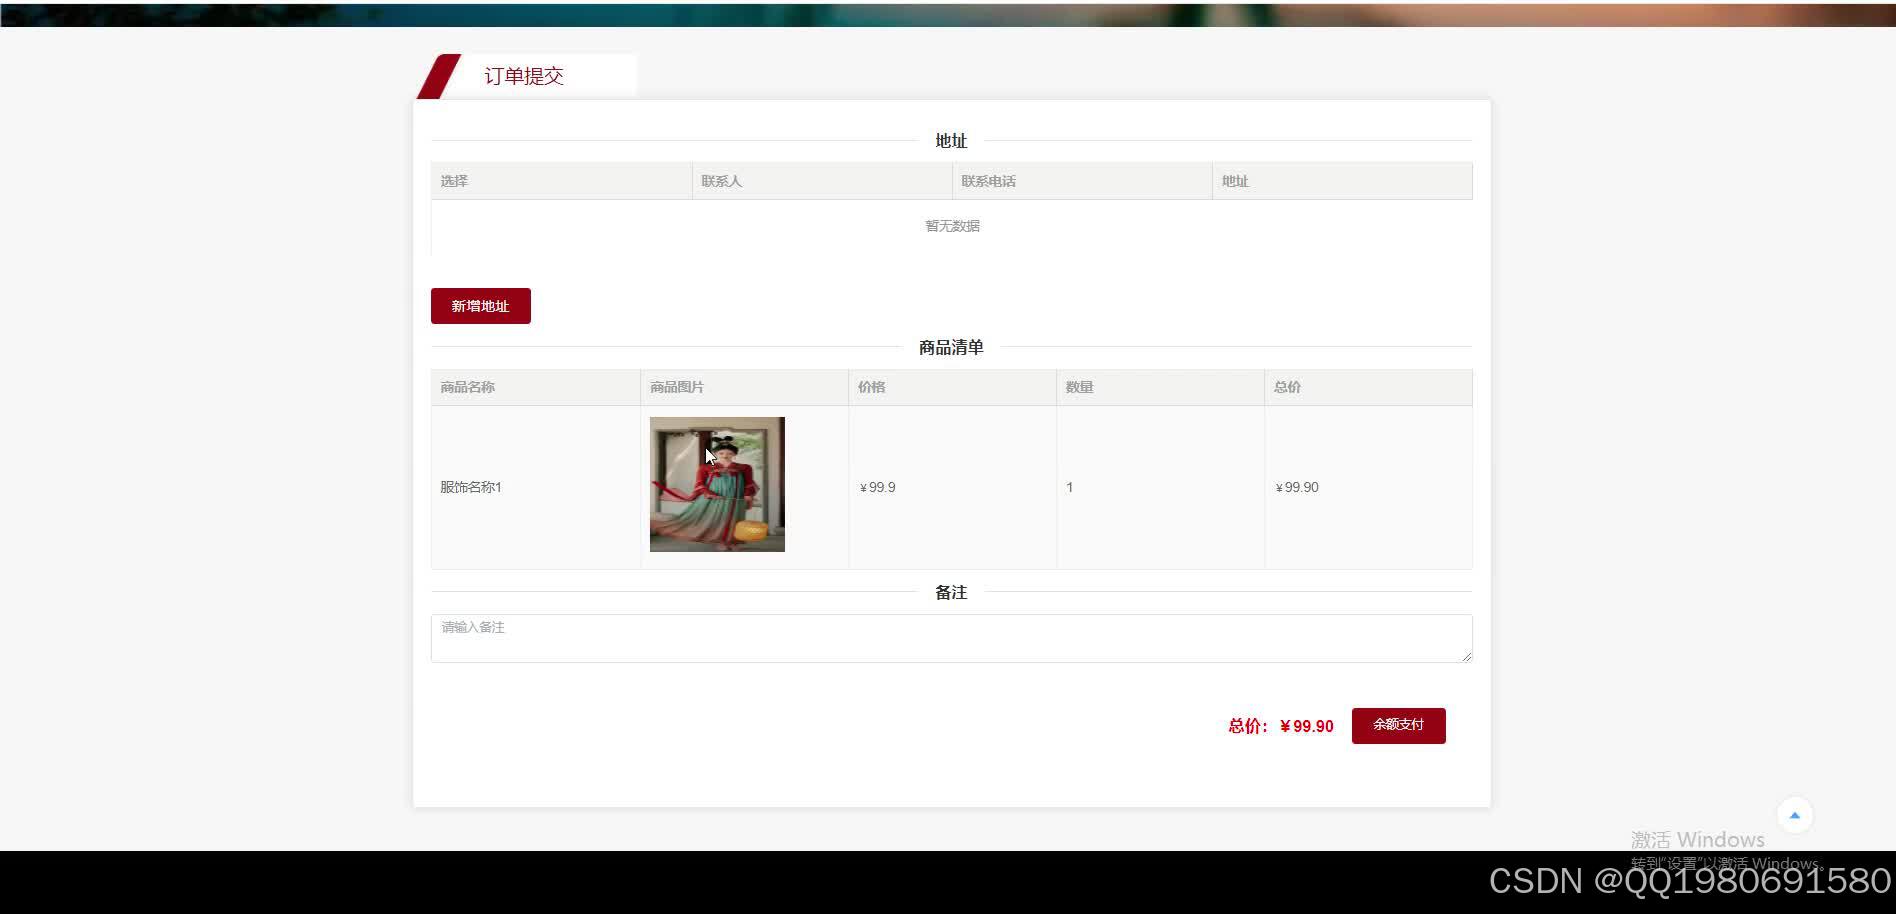Click the back-to-top arrow icon
The width and height of the screenshot is (1896, 914).
[1794, 815]
